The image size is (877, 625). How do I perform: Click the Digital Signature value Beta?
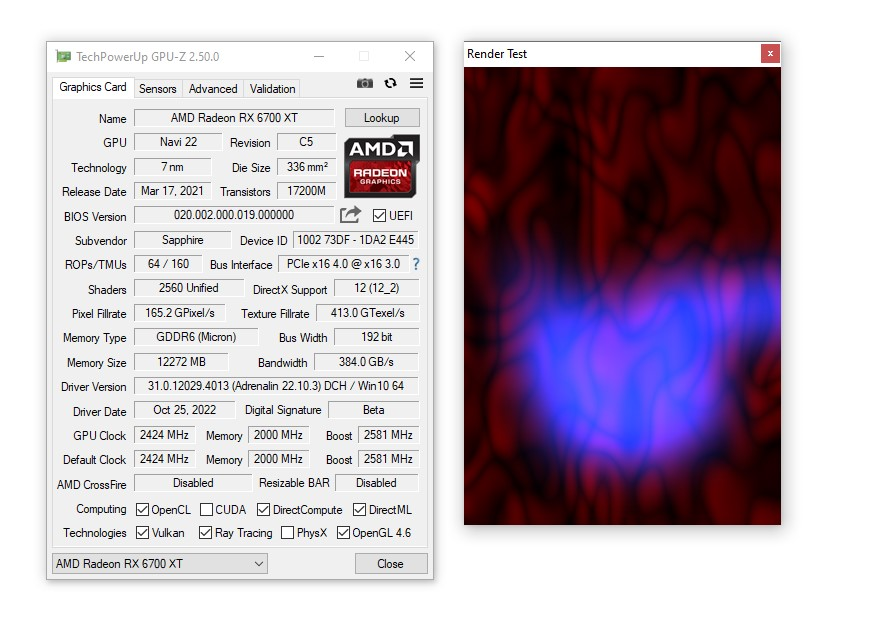click(x=374, y=410)
